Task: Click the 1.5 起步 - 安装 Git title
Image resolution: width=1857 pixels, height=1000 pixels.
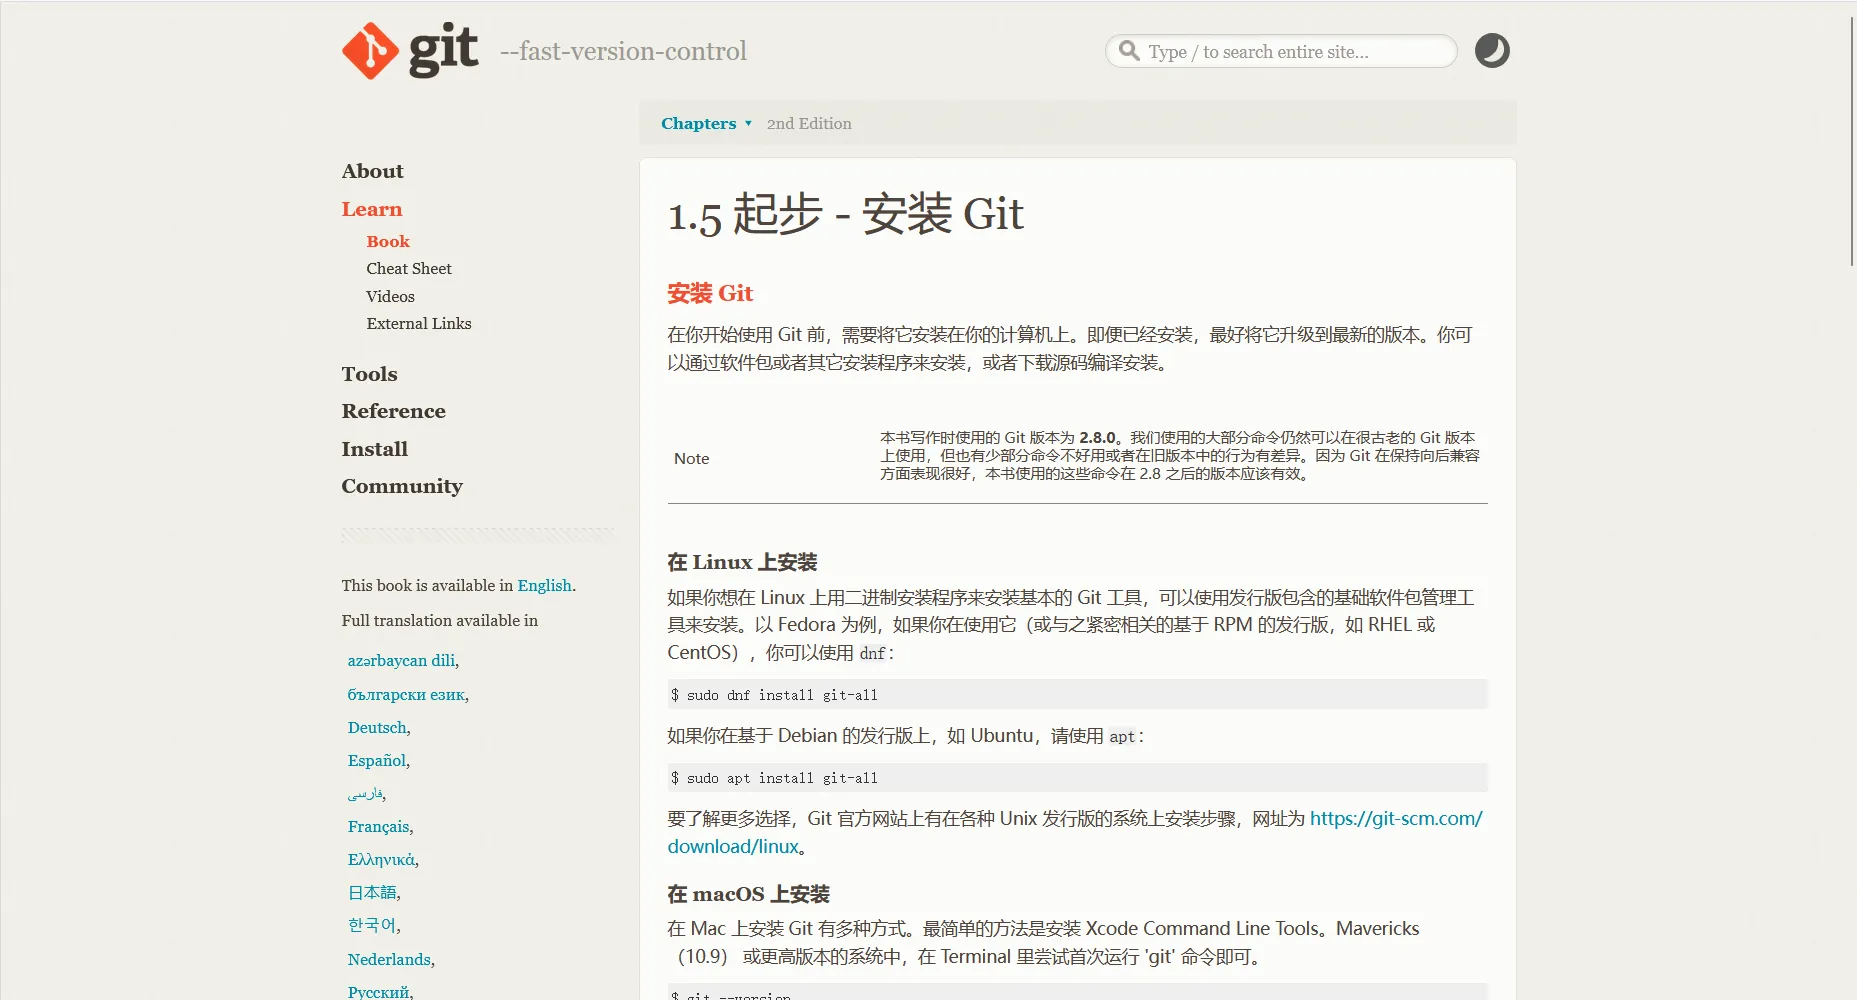Action: (846, 214)
